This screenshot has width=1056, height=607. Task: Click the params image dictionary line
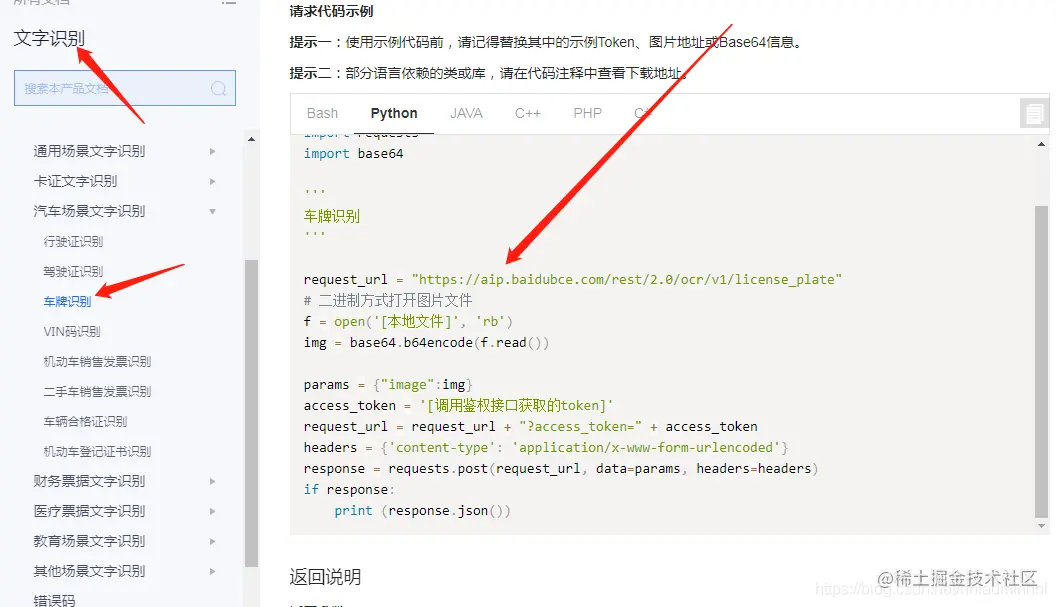[x=388, y=385]
